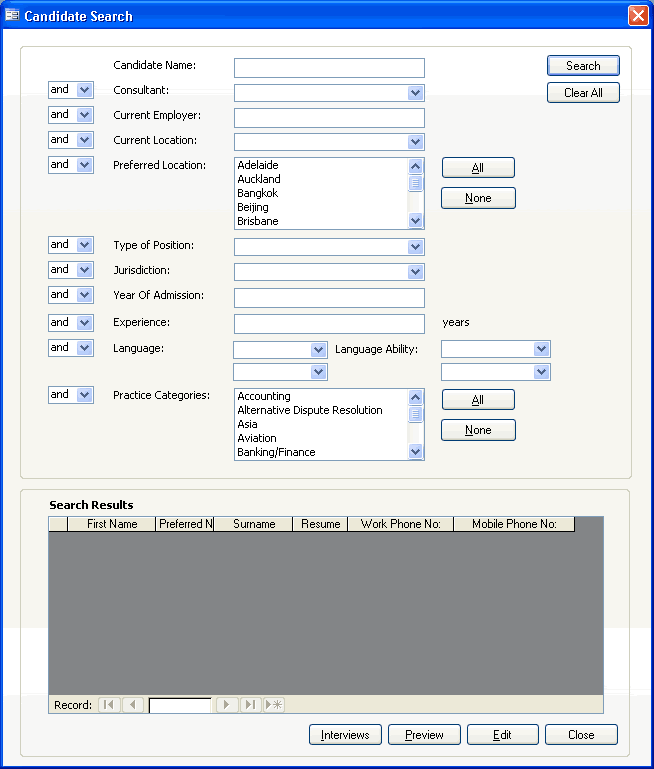Expand the Jurisdiction dropdown

[416, 272]
